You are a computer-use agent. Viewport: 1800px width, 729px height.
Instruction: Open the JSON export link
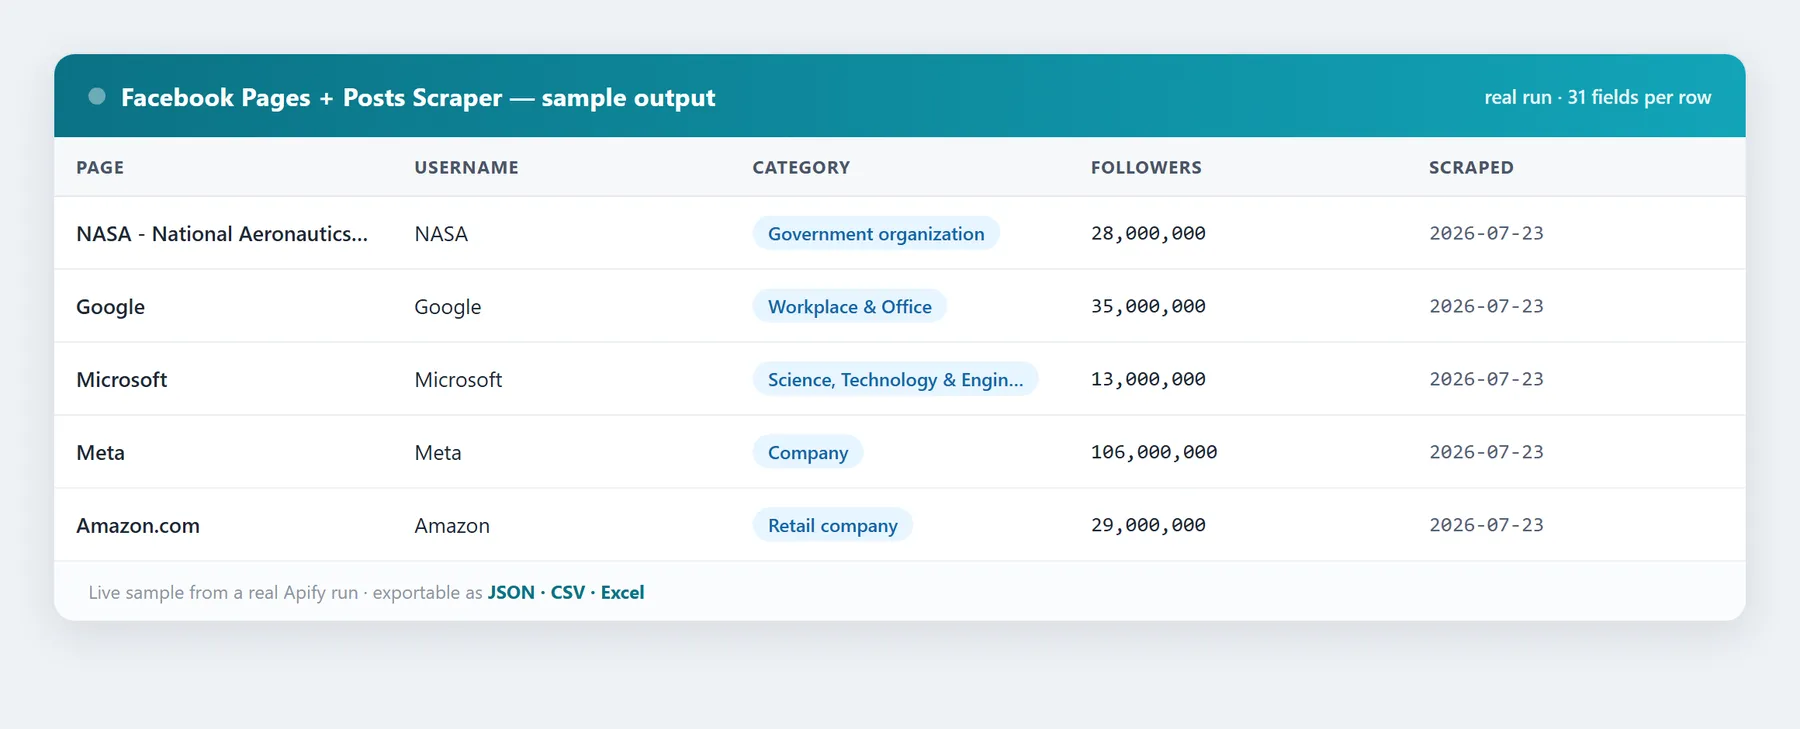click(x=511, y=592)
